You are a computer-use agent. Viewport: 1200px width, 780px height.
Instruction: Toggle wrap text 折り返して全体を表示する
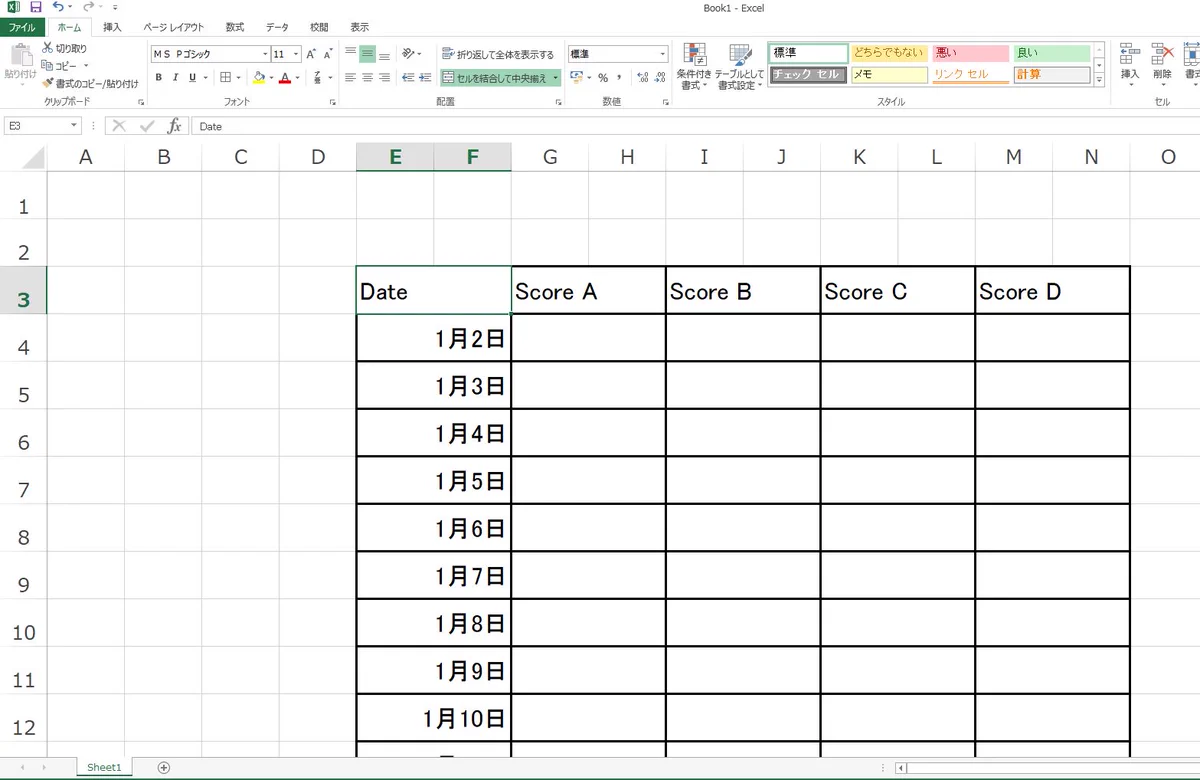click(498, 54)
